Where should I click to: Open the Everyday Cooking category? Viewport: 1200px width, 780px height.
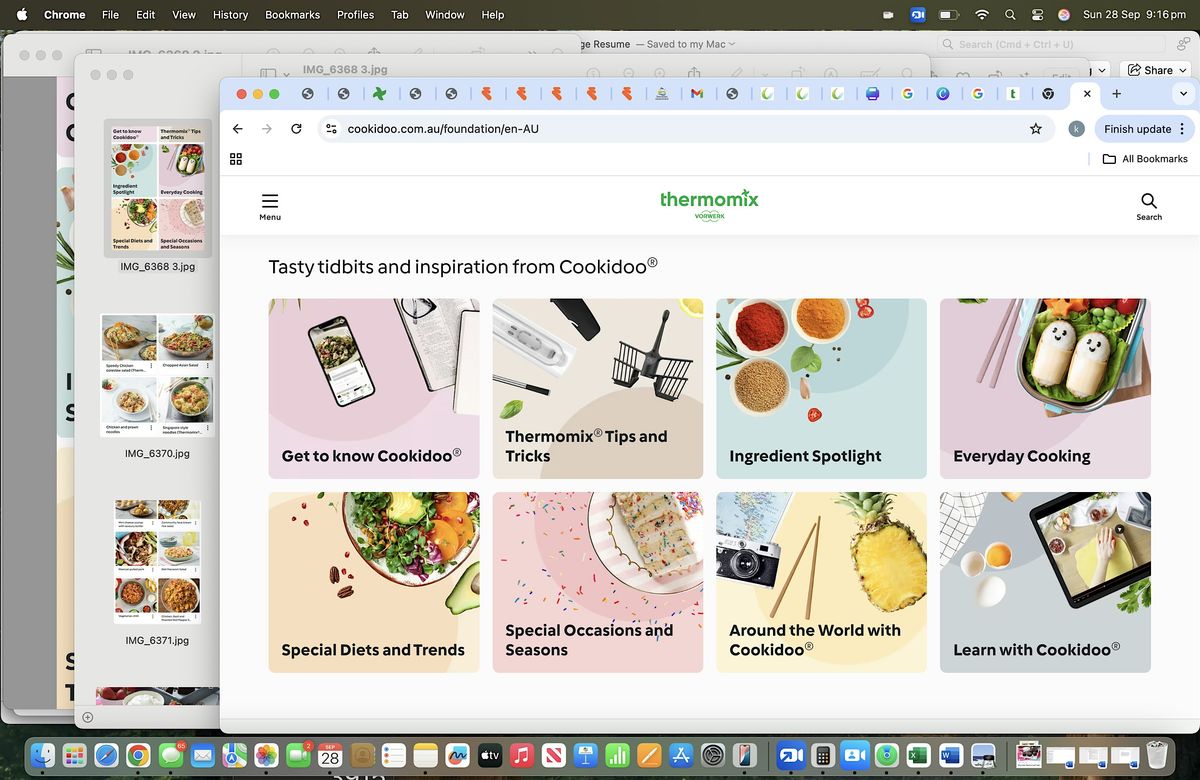[1045, 388]
